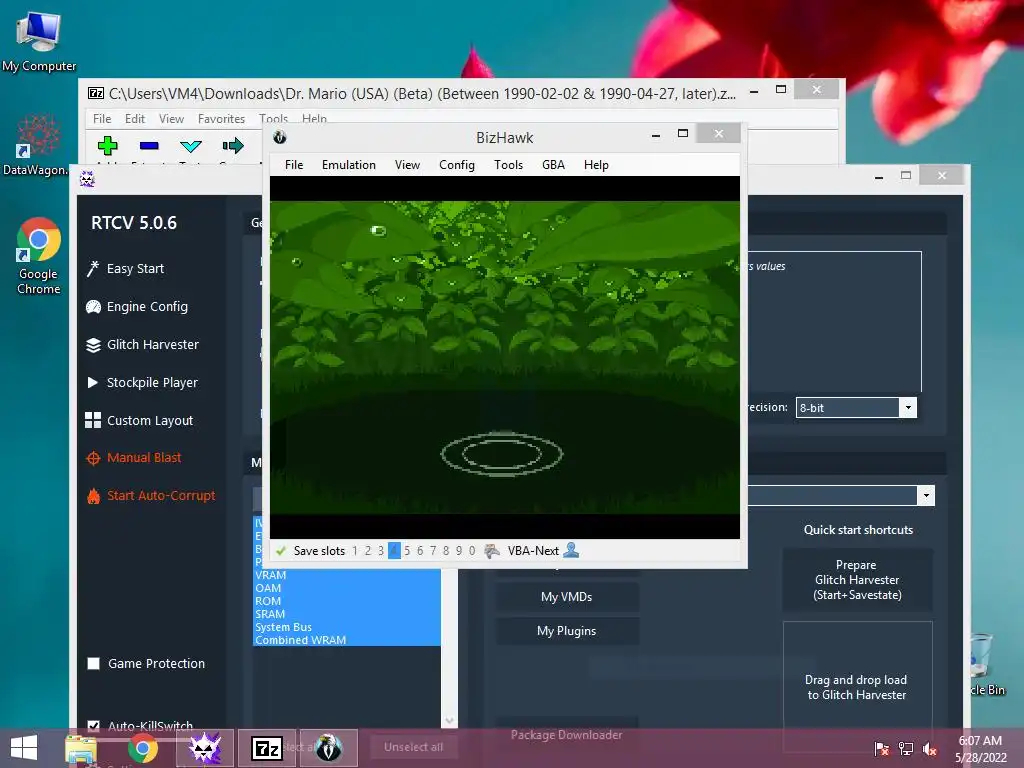Click the Drag and drop load area
This screenshot has width=1024, height=768.
click(857, 687)
